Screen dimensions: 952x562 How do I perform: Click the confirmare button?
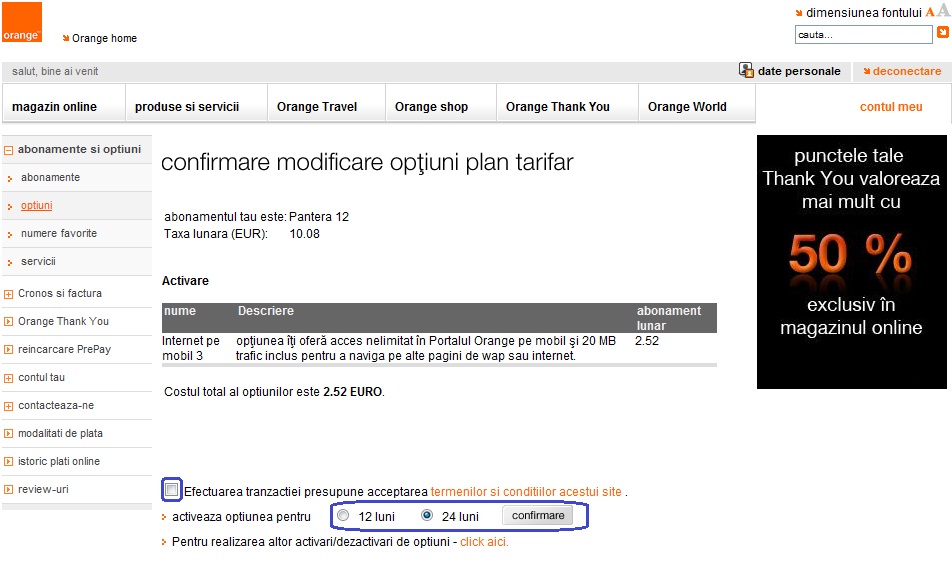537,515
